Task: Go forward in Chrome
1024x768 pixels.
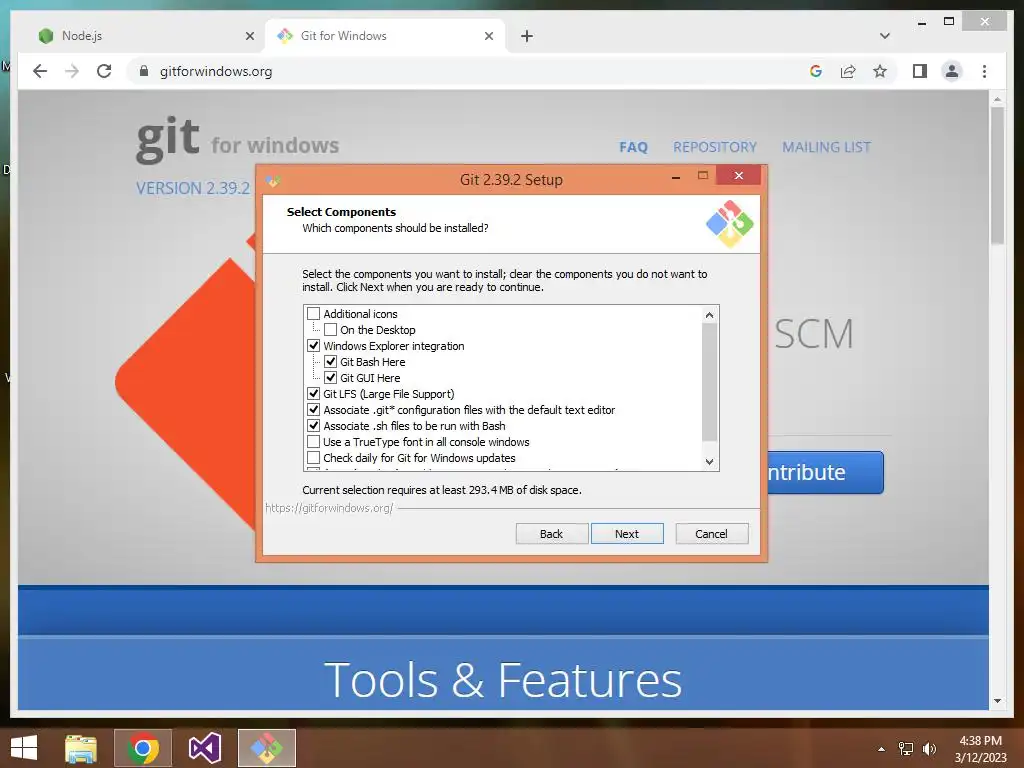Action: (x=72, y=71)
